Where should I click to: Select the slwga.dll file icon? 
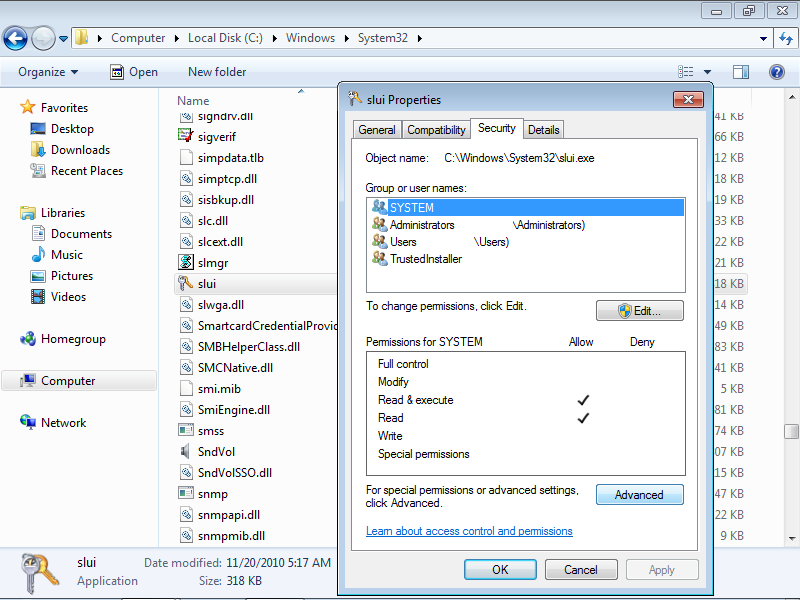tap(186, 305)
